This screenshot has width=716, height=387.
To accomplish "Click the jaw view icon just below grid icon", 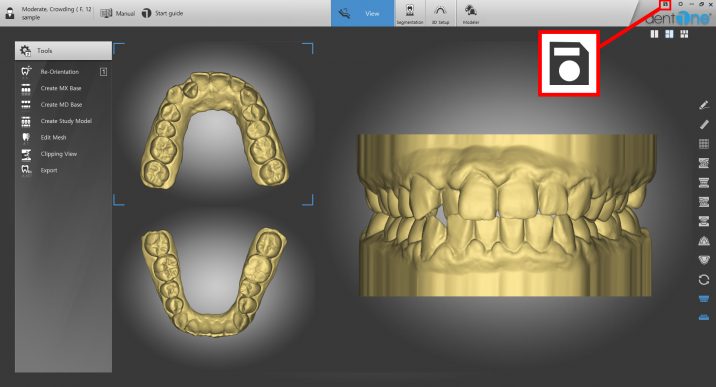I will pyautogui.click(x=704, y=163).
